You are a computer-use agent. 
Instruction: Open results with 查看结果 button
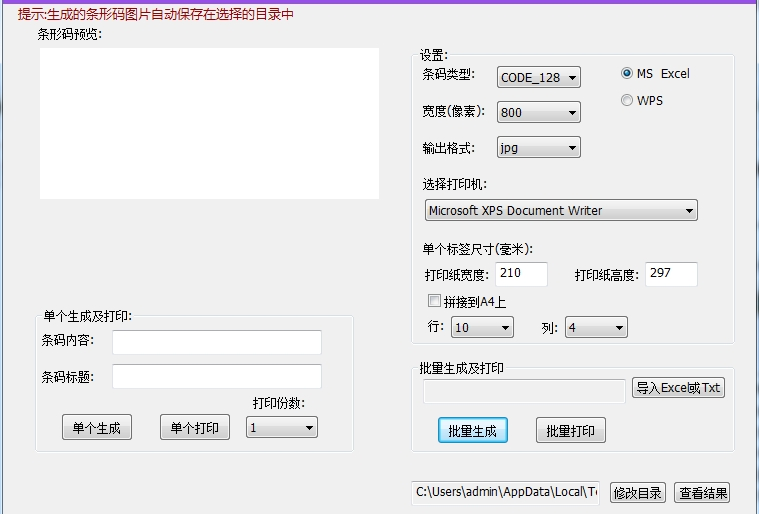tap(702, 493)
